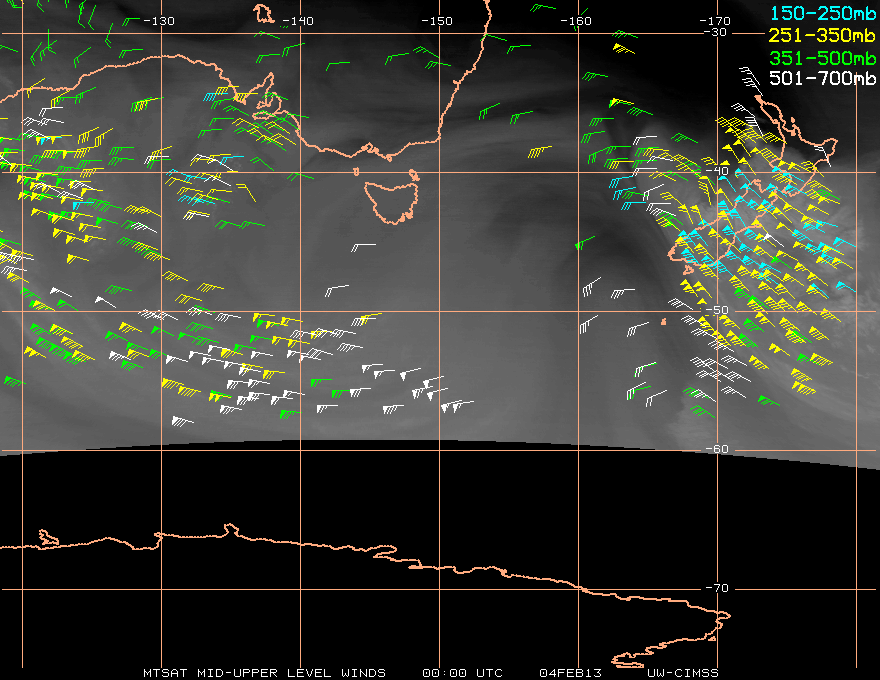Select the white 501-700mb legend label
The height and width of the screenshot is (680, 880).
tap(822, 78)
